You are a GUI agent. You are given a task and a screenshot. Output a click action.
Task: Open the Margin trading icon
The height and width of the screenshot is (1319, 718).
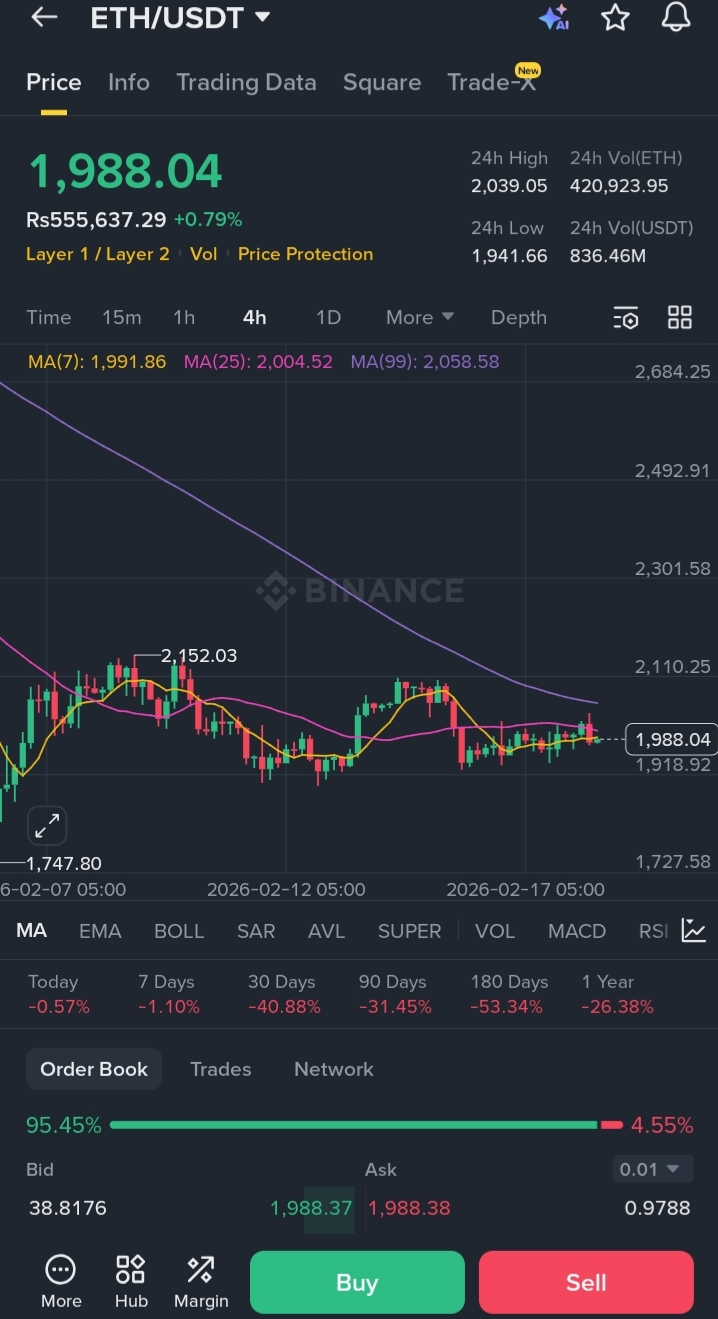pos(201,1281)
